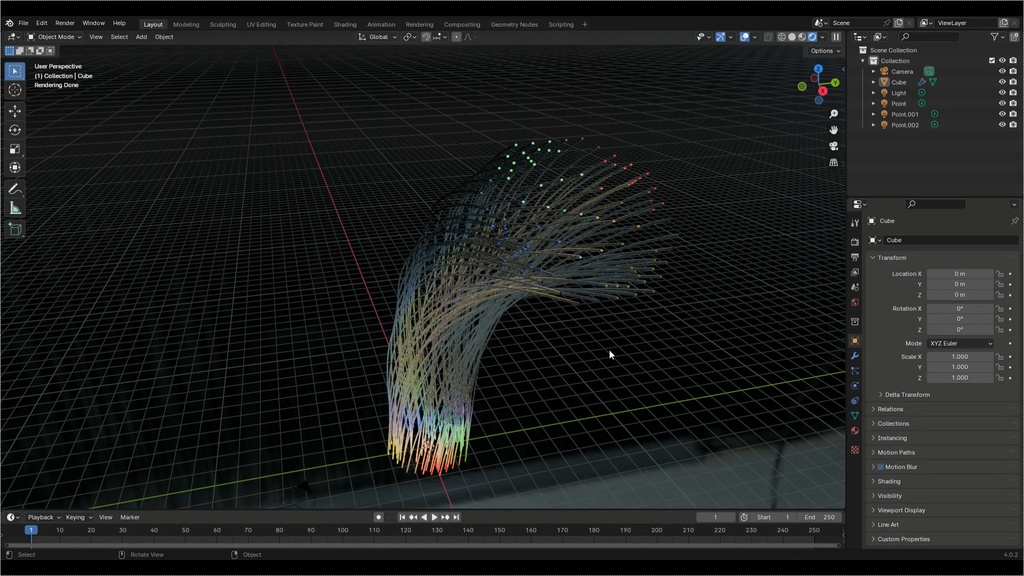Switch to the Modeling workspace tab
The height and width of the screenshot is (576, 1024).
click(186, 24)
